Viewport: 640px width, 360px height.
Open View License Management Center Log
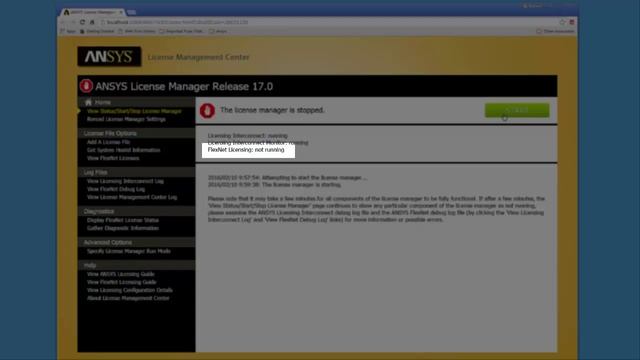coord(132,197)
